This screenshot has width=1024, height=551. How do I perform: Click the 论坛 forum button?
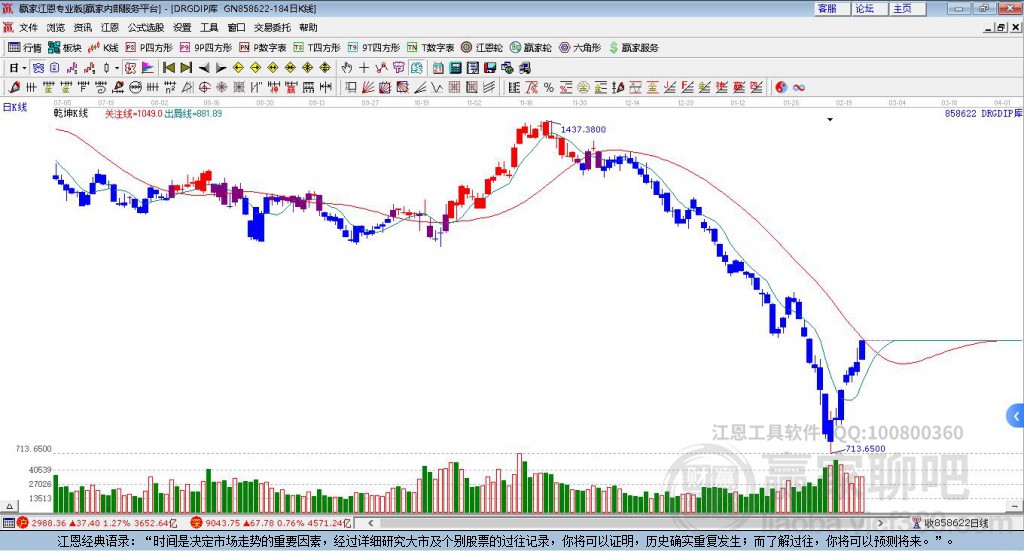869,8
